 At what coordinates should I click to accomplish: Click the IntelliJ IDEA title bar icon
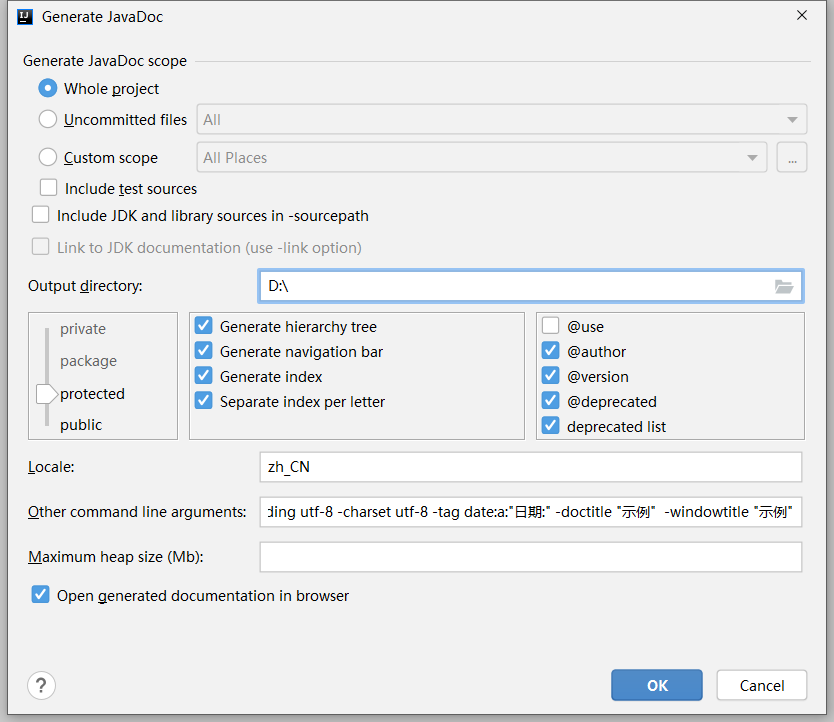click(25, 17)
